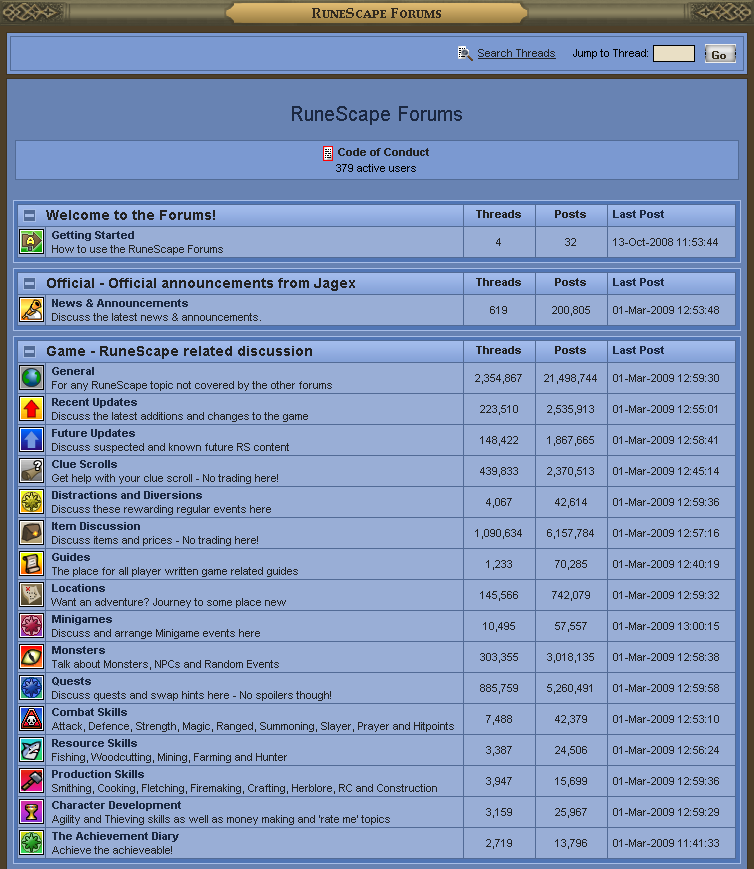Click the Item Discussion bag icon

[x=32, y=533]
